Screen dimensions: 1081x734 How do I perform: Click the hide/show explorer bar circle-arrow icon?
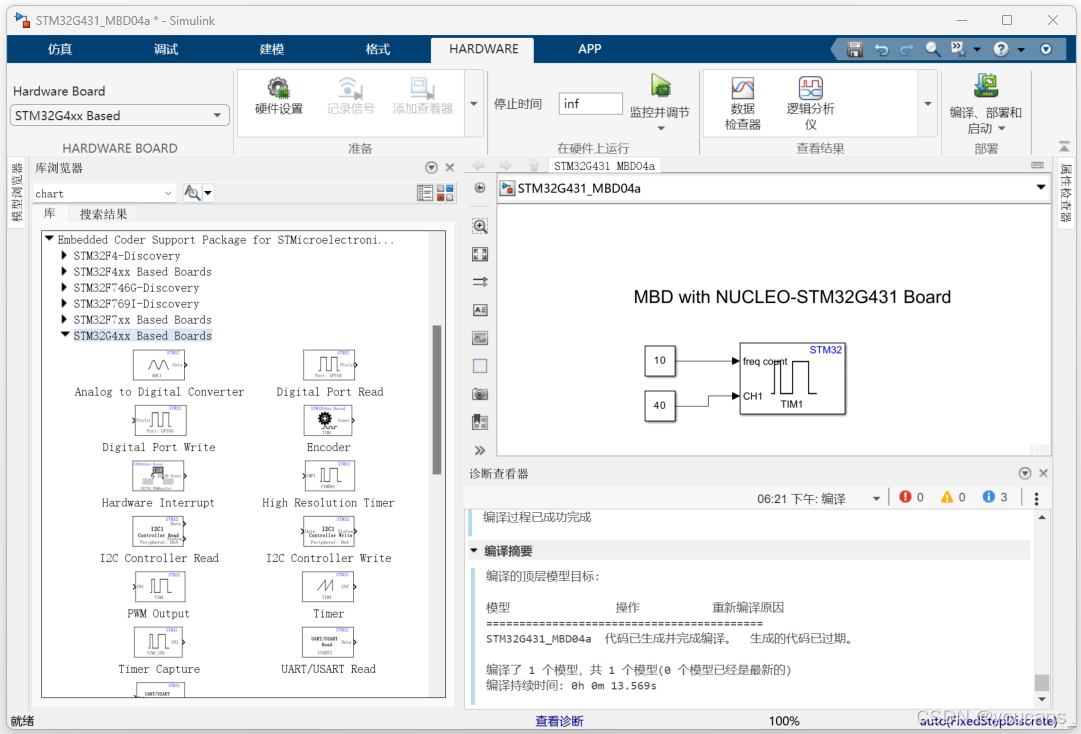[480, 188]
